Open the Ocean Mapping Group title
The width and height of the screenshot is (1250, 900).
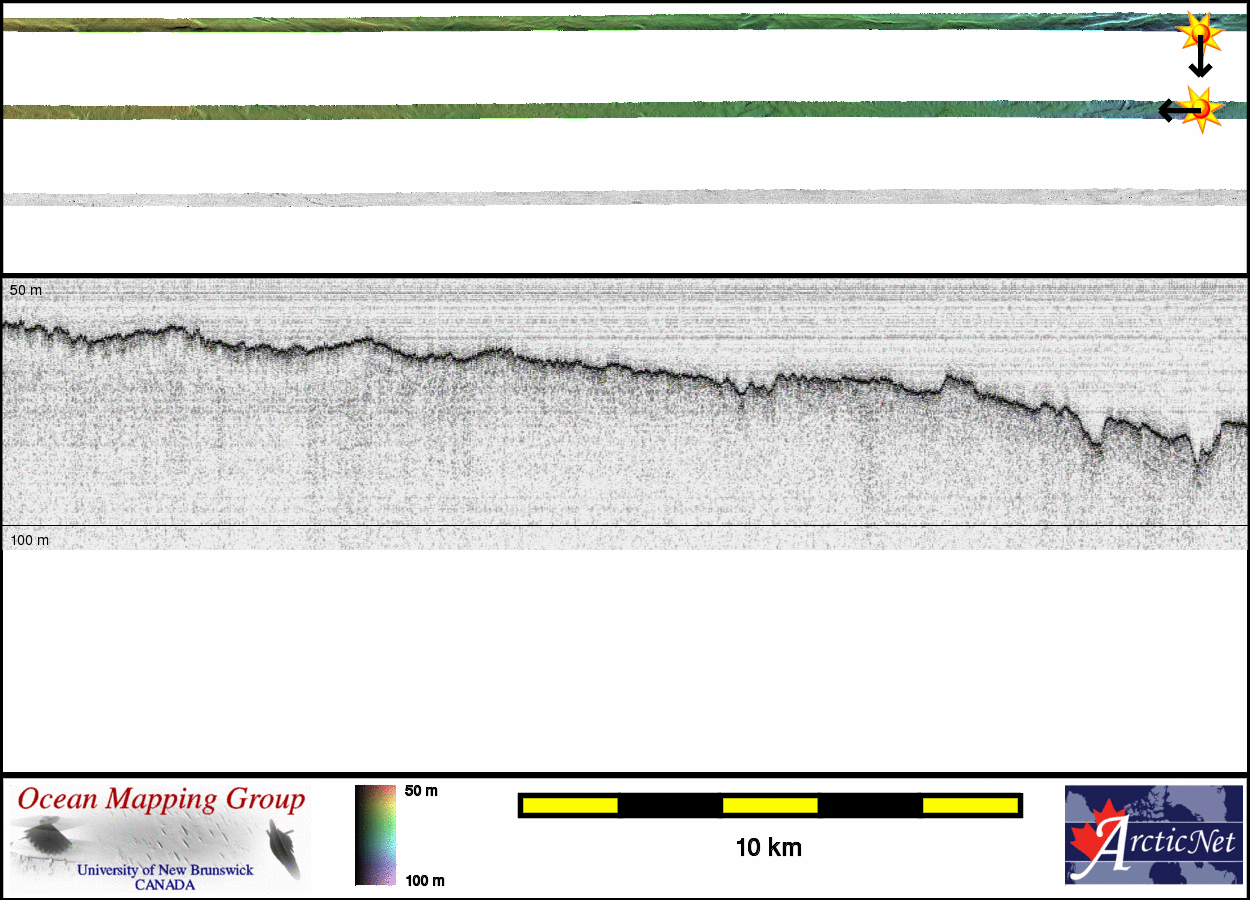(161, 800)
